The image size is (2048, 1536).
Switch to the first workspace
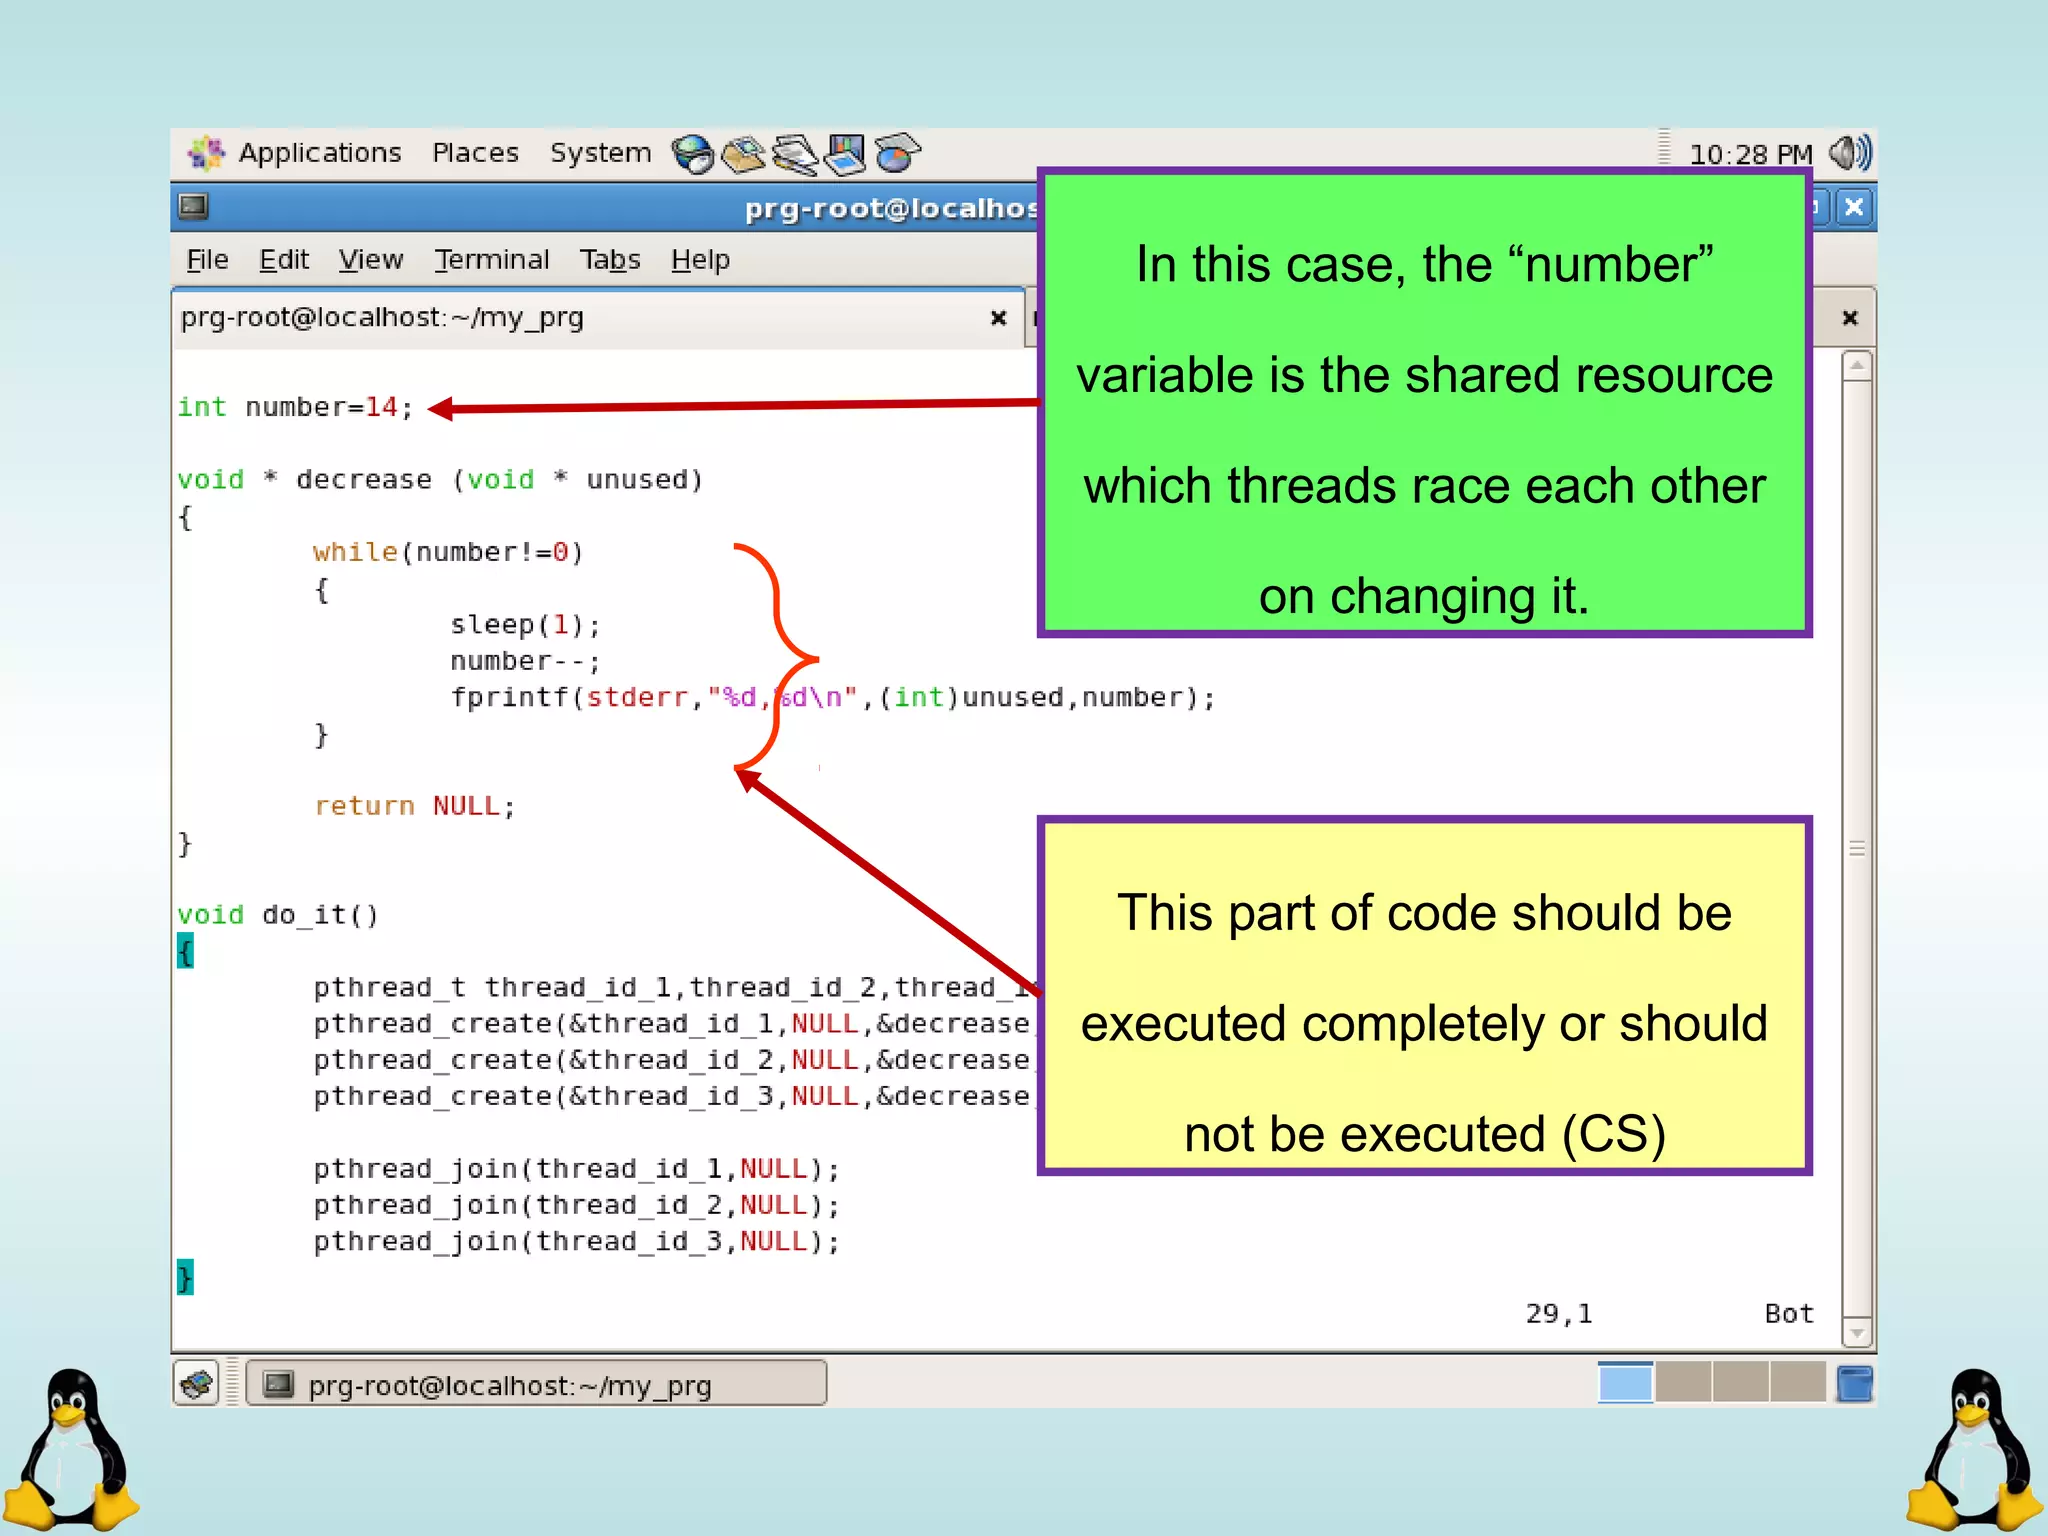click(x=1625, y=1383)
